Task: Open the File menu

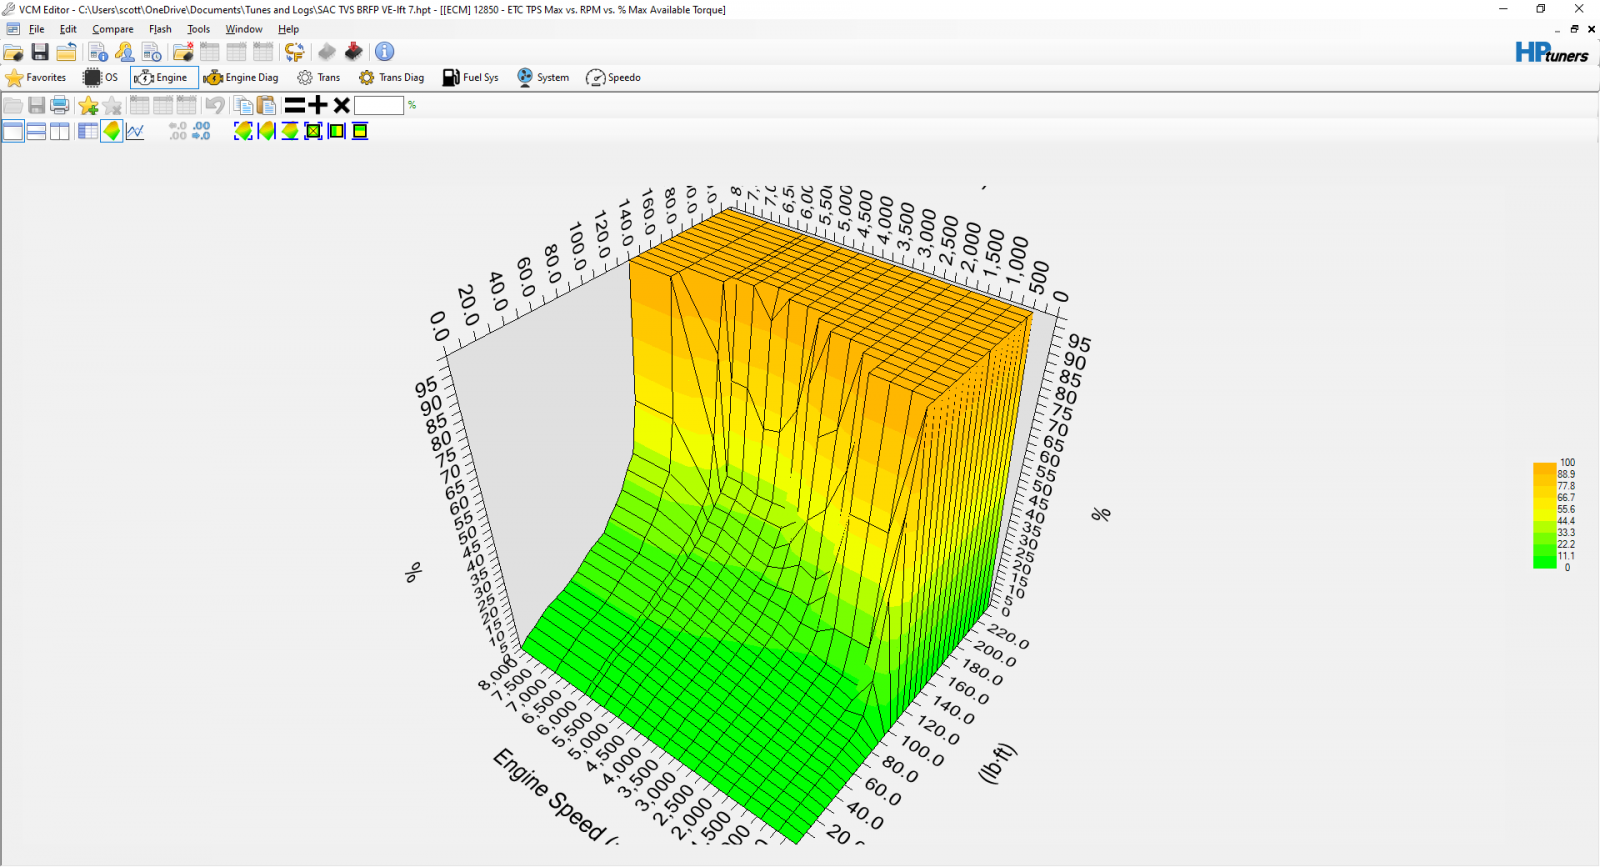Action: (x=36, y=29)
